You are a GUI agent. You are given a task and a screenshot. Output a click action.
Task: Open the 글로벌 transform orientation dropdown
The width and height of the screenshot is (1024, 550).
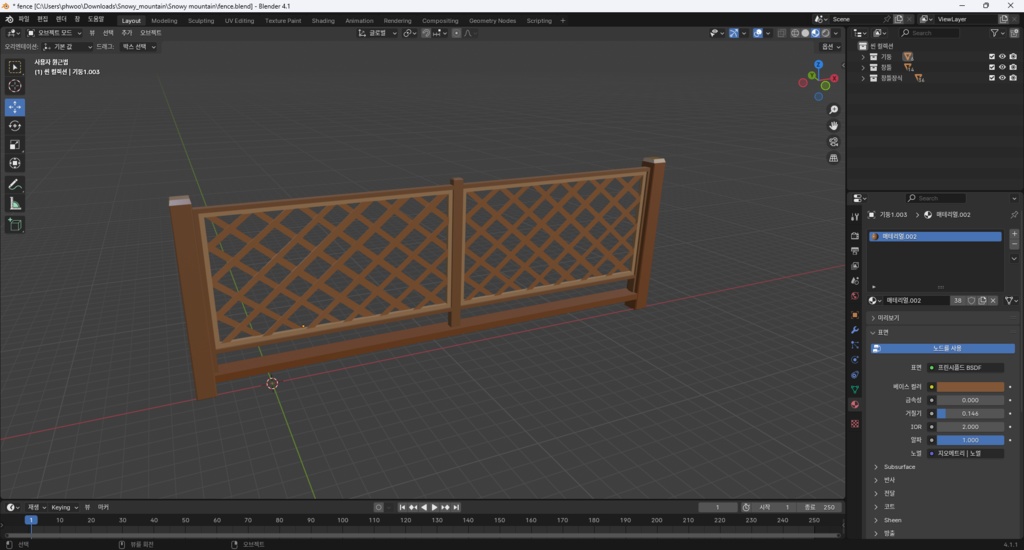(x=377, y=33)
